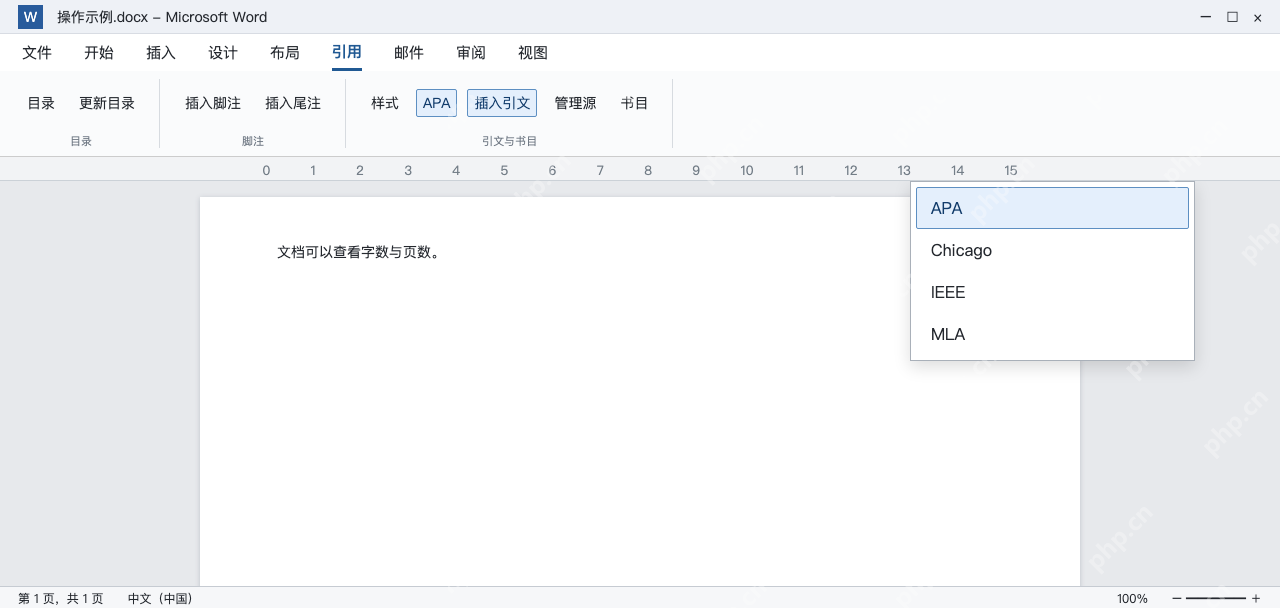
Task: Click the 插入引文 button
Action: click(x=502, y=103)
